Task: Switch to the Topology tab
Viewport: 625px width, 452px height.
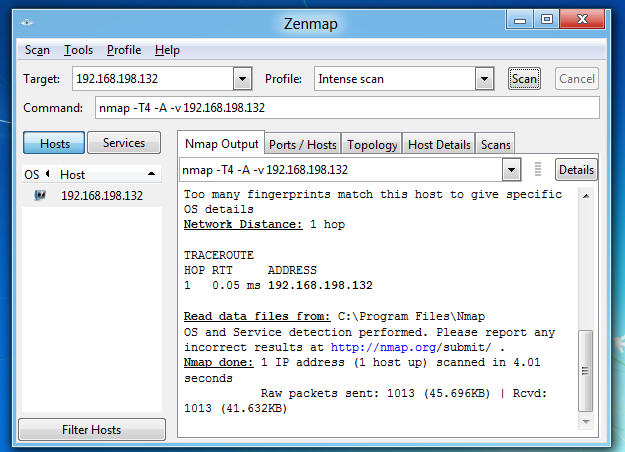Action: tap(372, 145)
